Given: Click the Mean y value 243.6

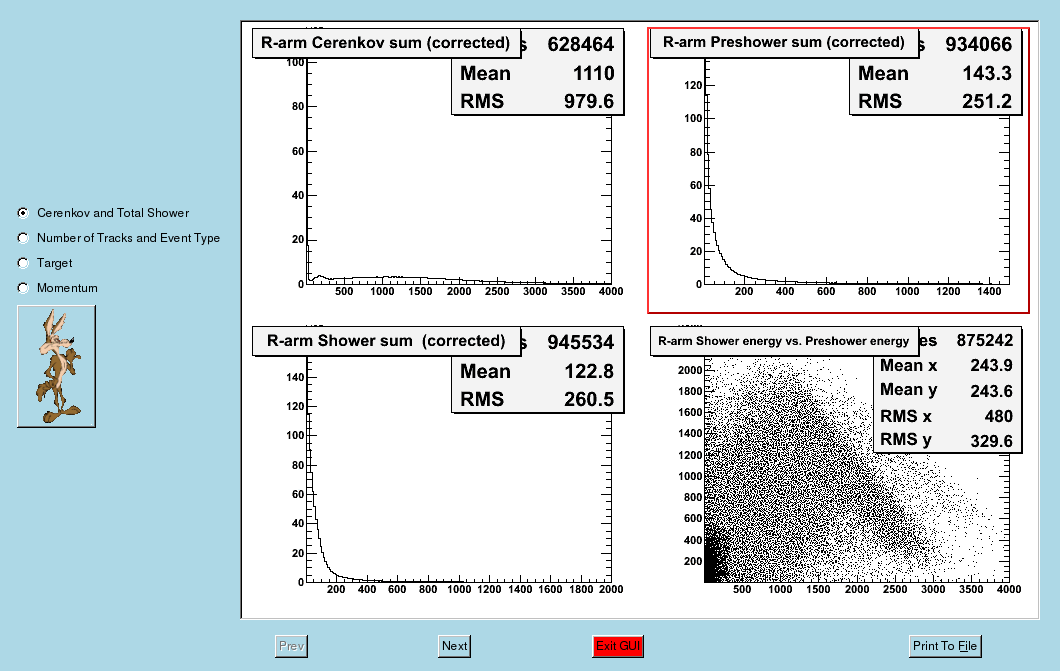Looking at the screenshot, I should click(x=991, y=391).
